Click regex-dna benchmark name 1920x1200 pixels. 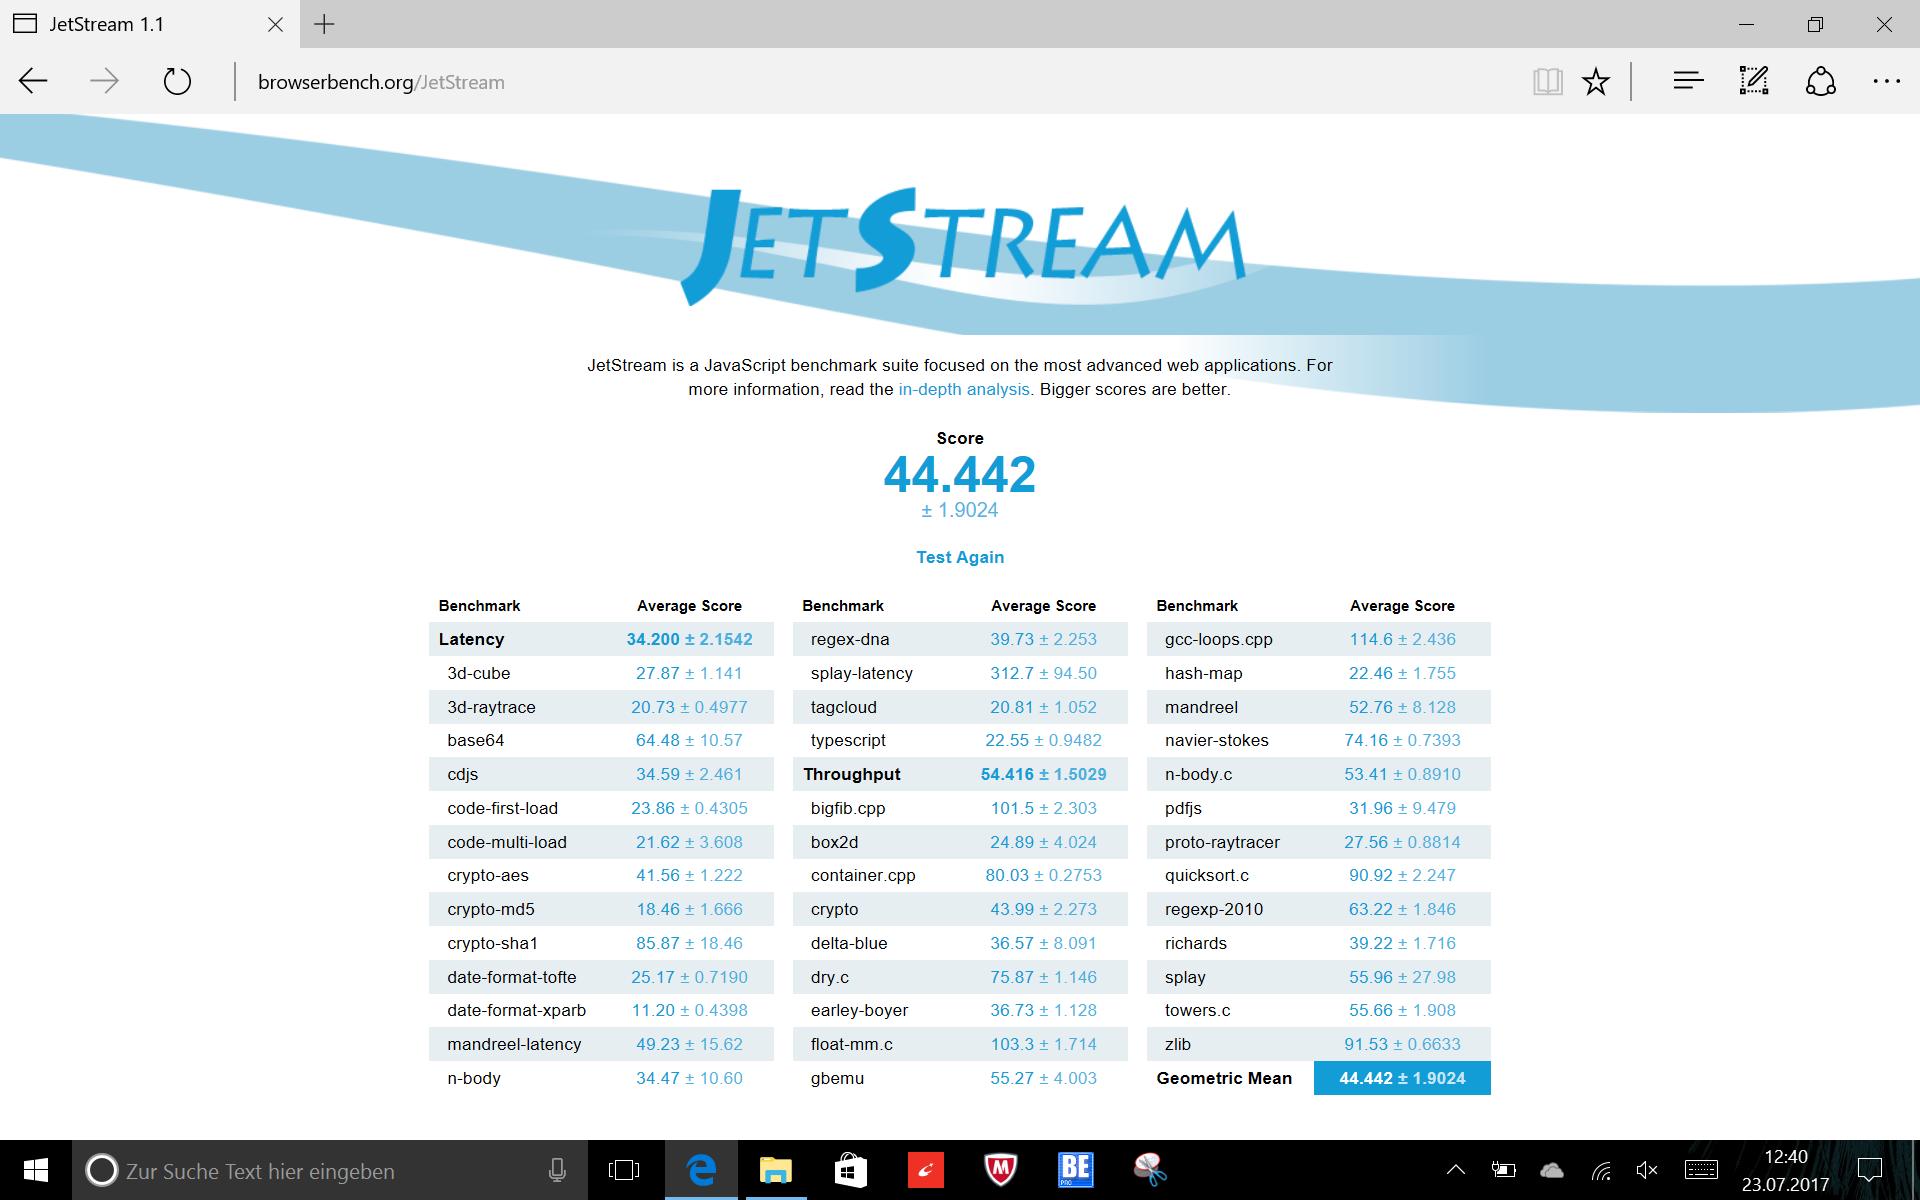coord(850,639)
